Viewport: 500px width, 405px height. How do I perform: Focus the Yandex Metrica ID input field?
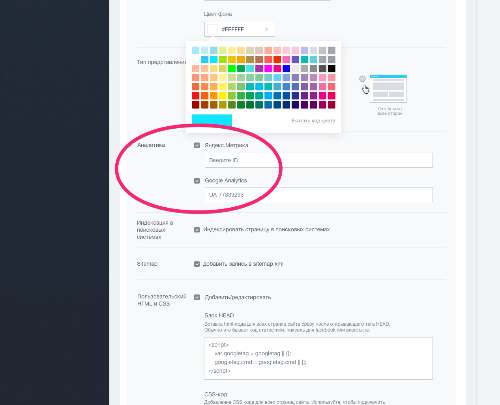click(x=318, y=160)
